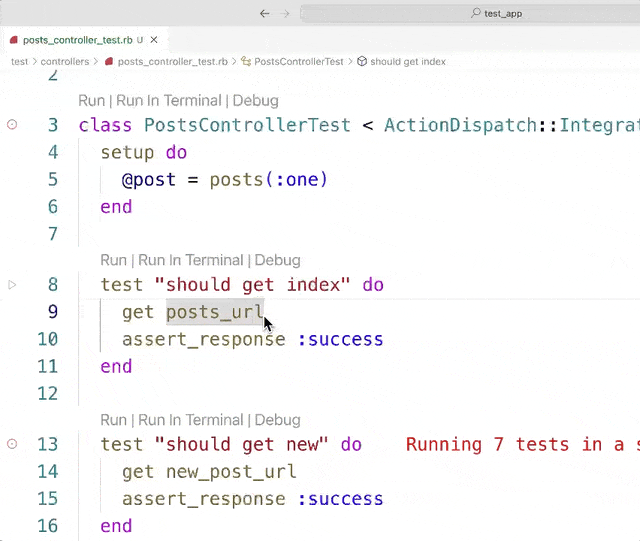Click 'end' keyword on line 11
Image resolution: width=640 pixels, height=541 pixels.
tap(116, 366)
